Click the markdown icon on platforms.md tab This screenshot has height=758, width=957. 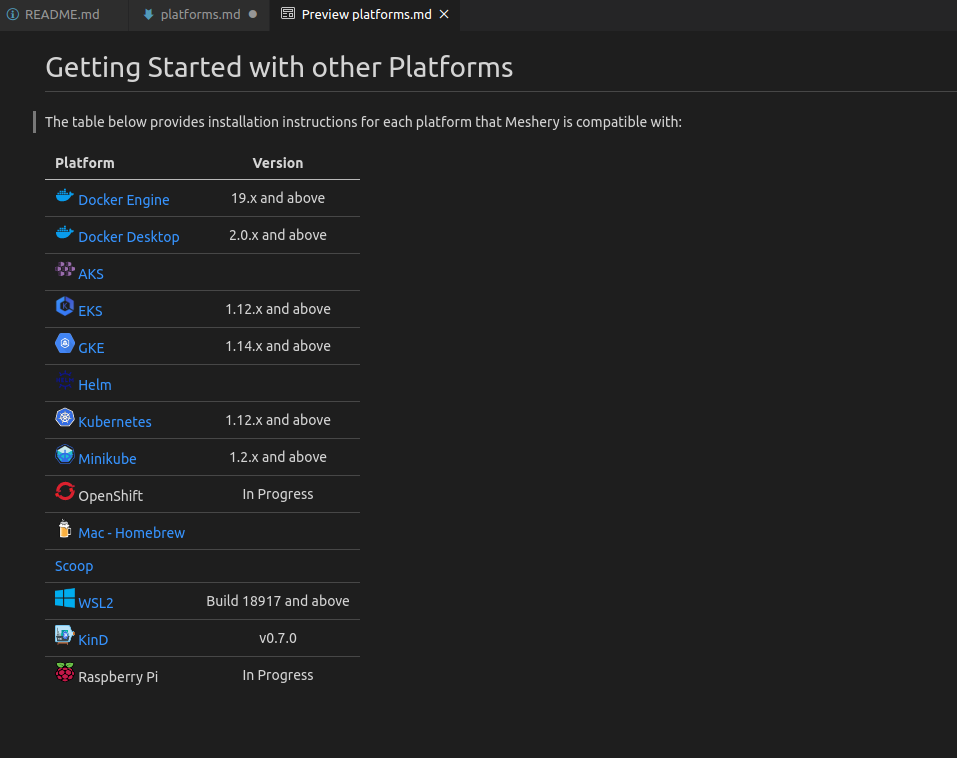(x=148, y=14)
